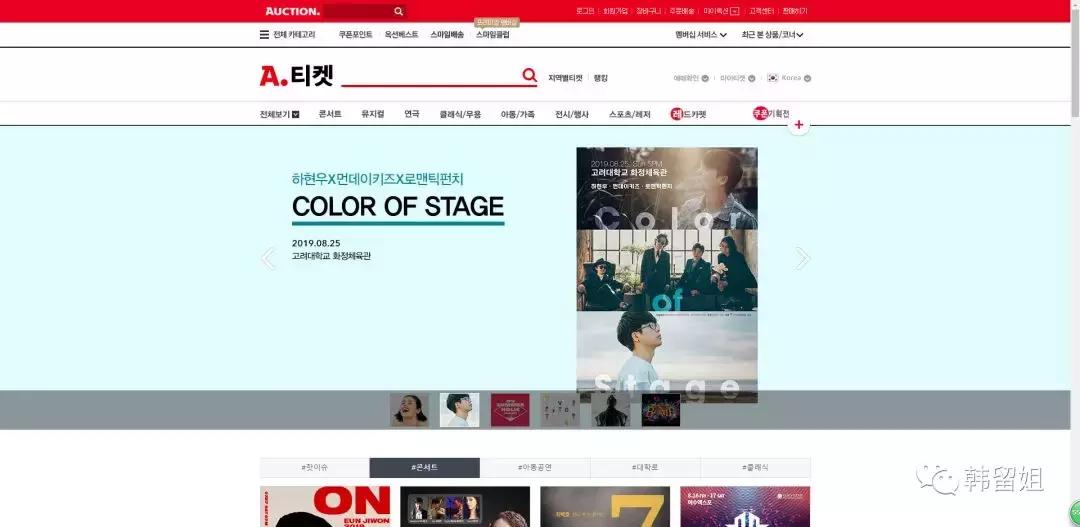The image size is (1080, 527).
Task: Show the previous banner with left arrow
Action: click(268, 258)
